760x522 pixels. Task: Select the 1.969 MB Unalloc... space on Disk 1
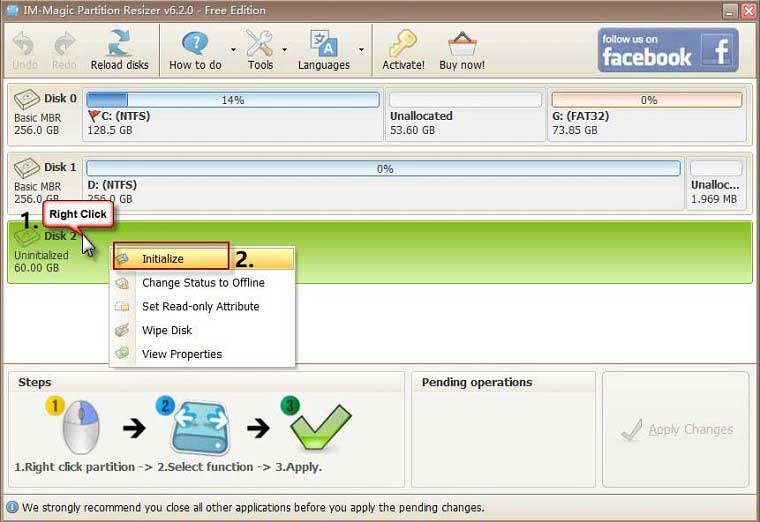(x=716, y=183)
